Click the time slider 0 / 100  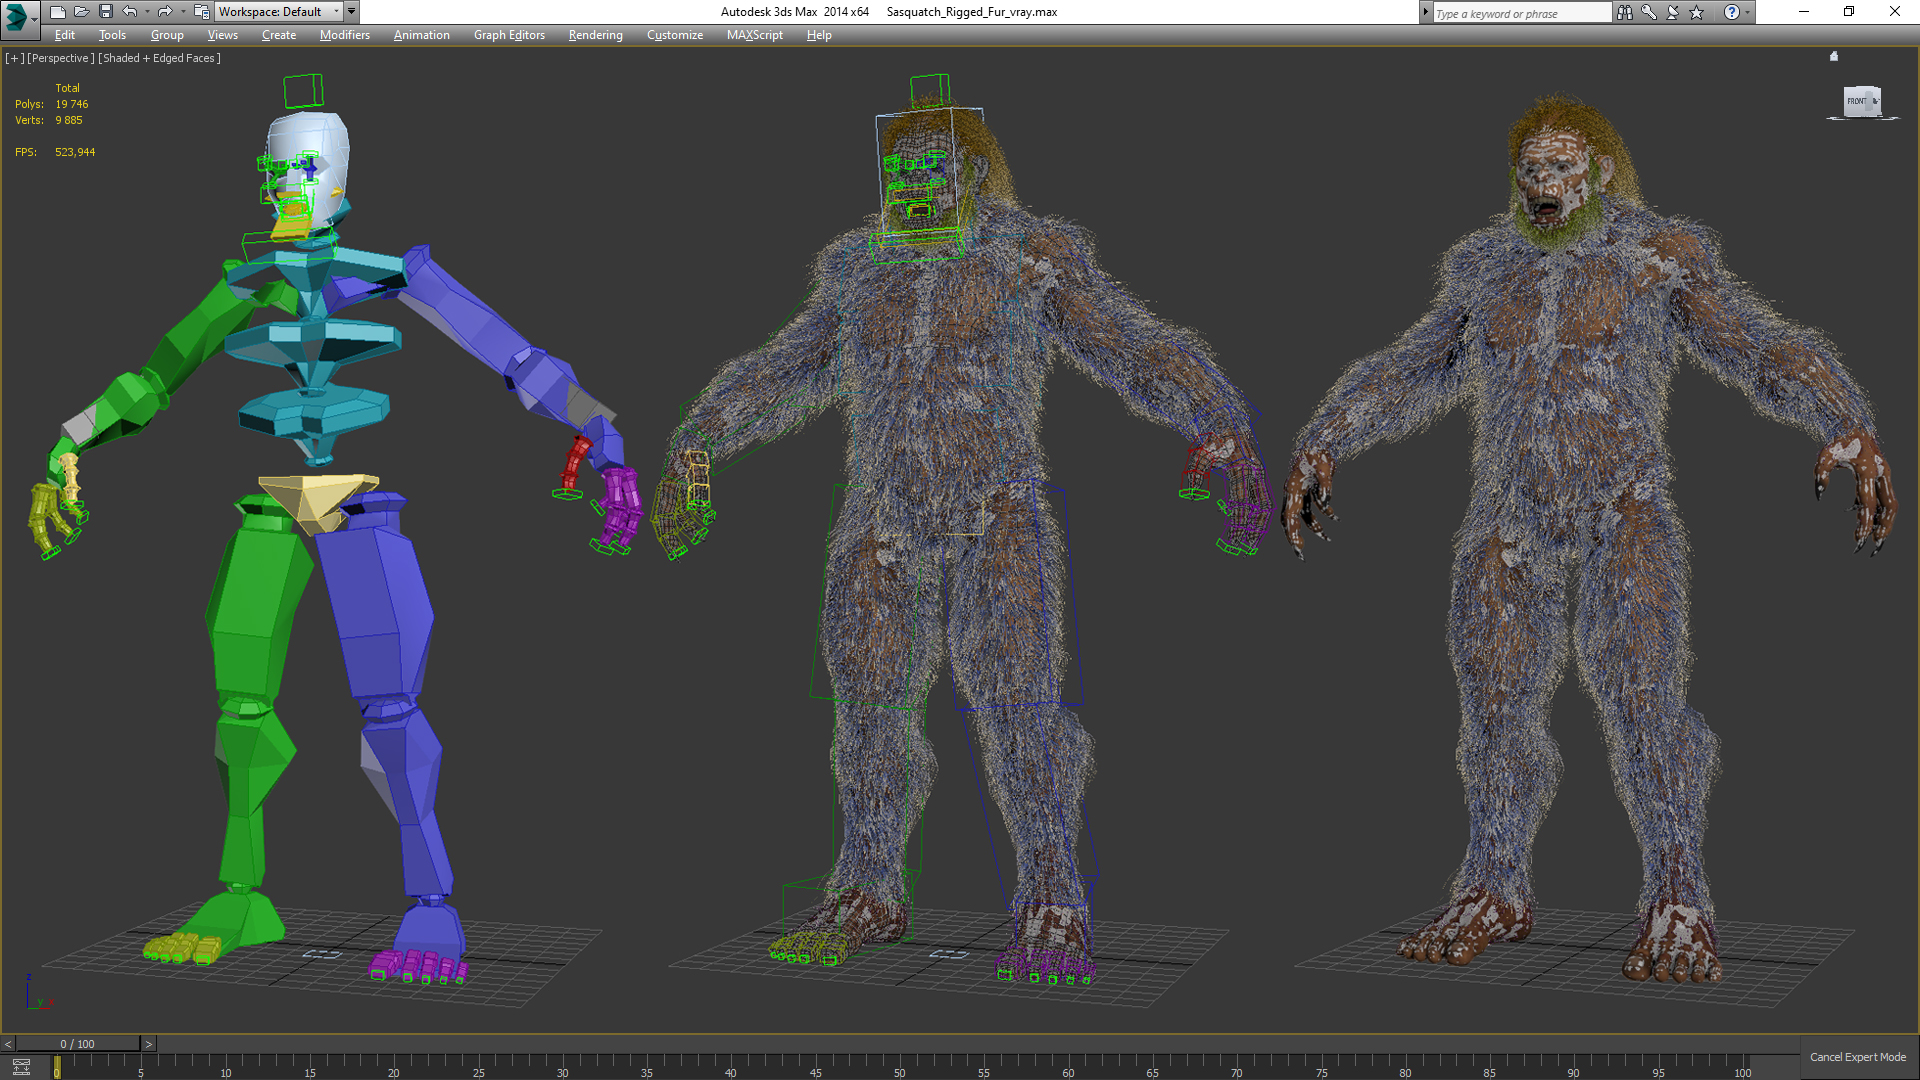(x=77, y=1044)
